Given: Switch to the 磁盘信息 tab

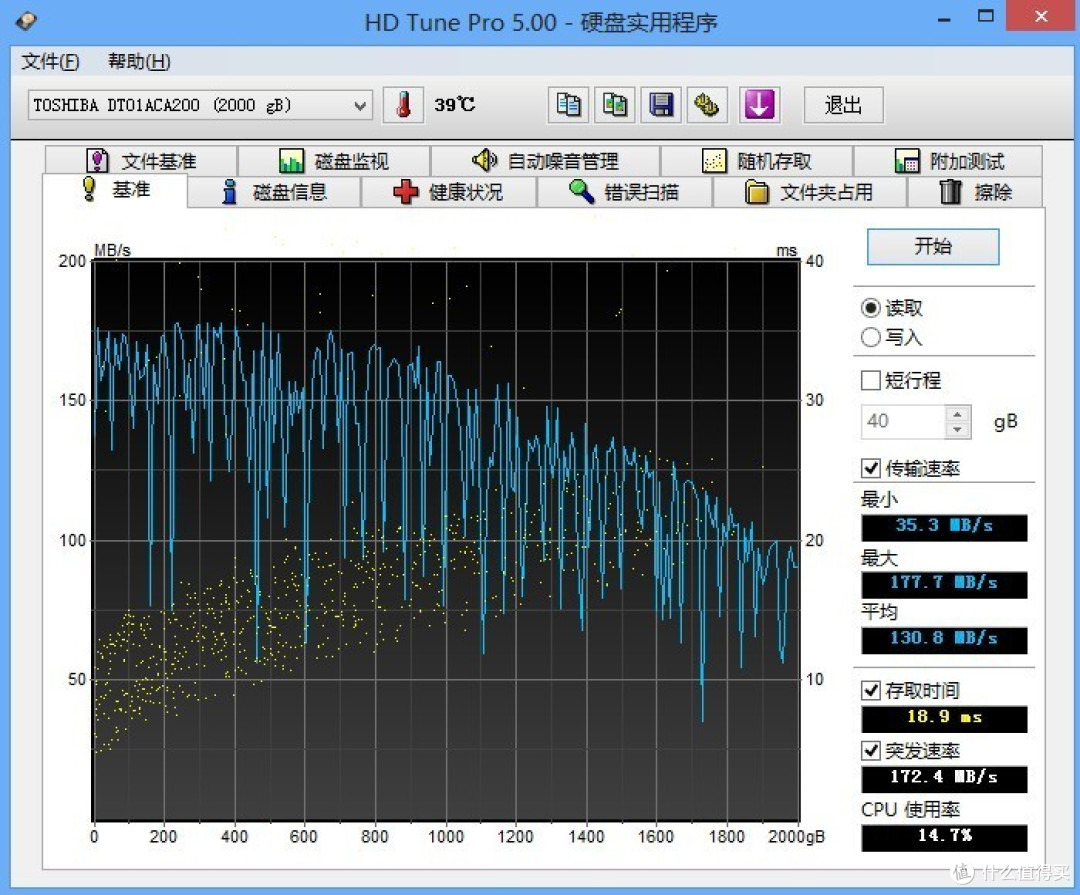Looking at the screenshot, I should [274, 192].
